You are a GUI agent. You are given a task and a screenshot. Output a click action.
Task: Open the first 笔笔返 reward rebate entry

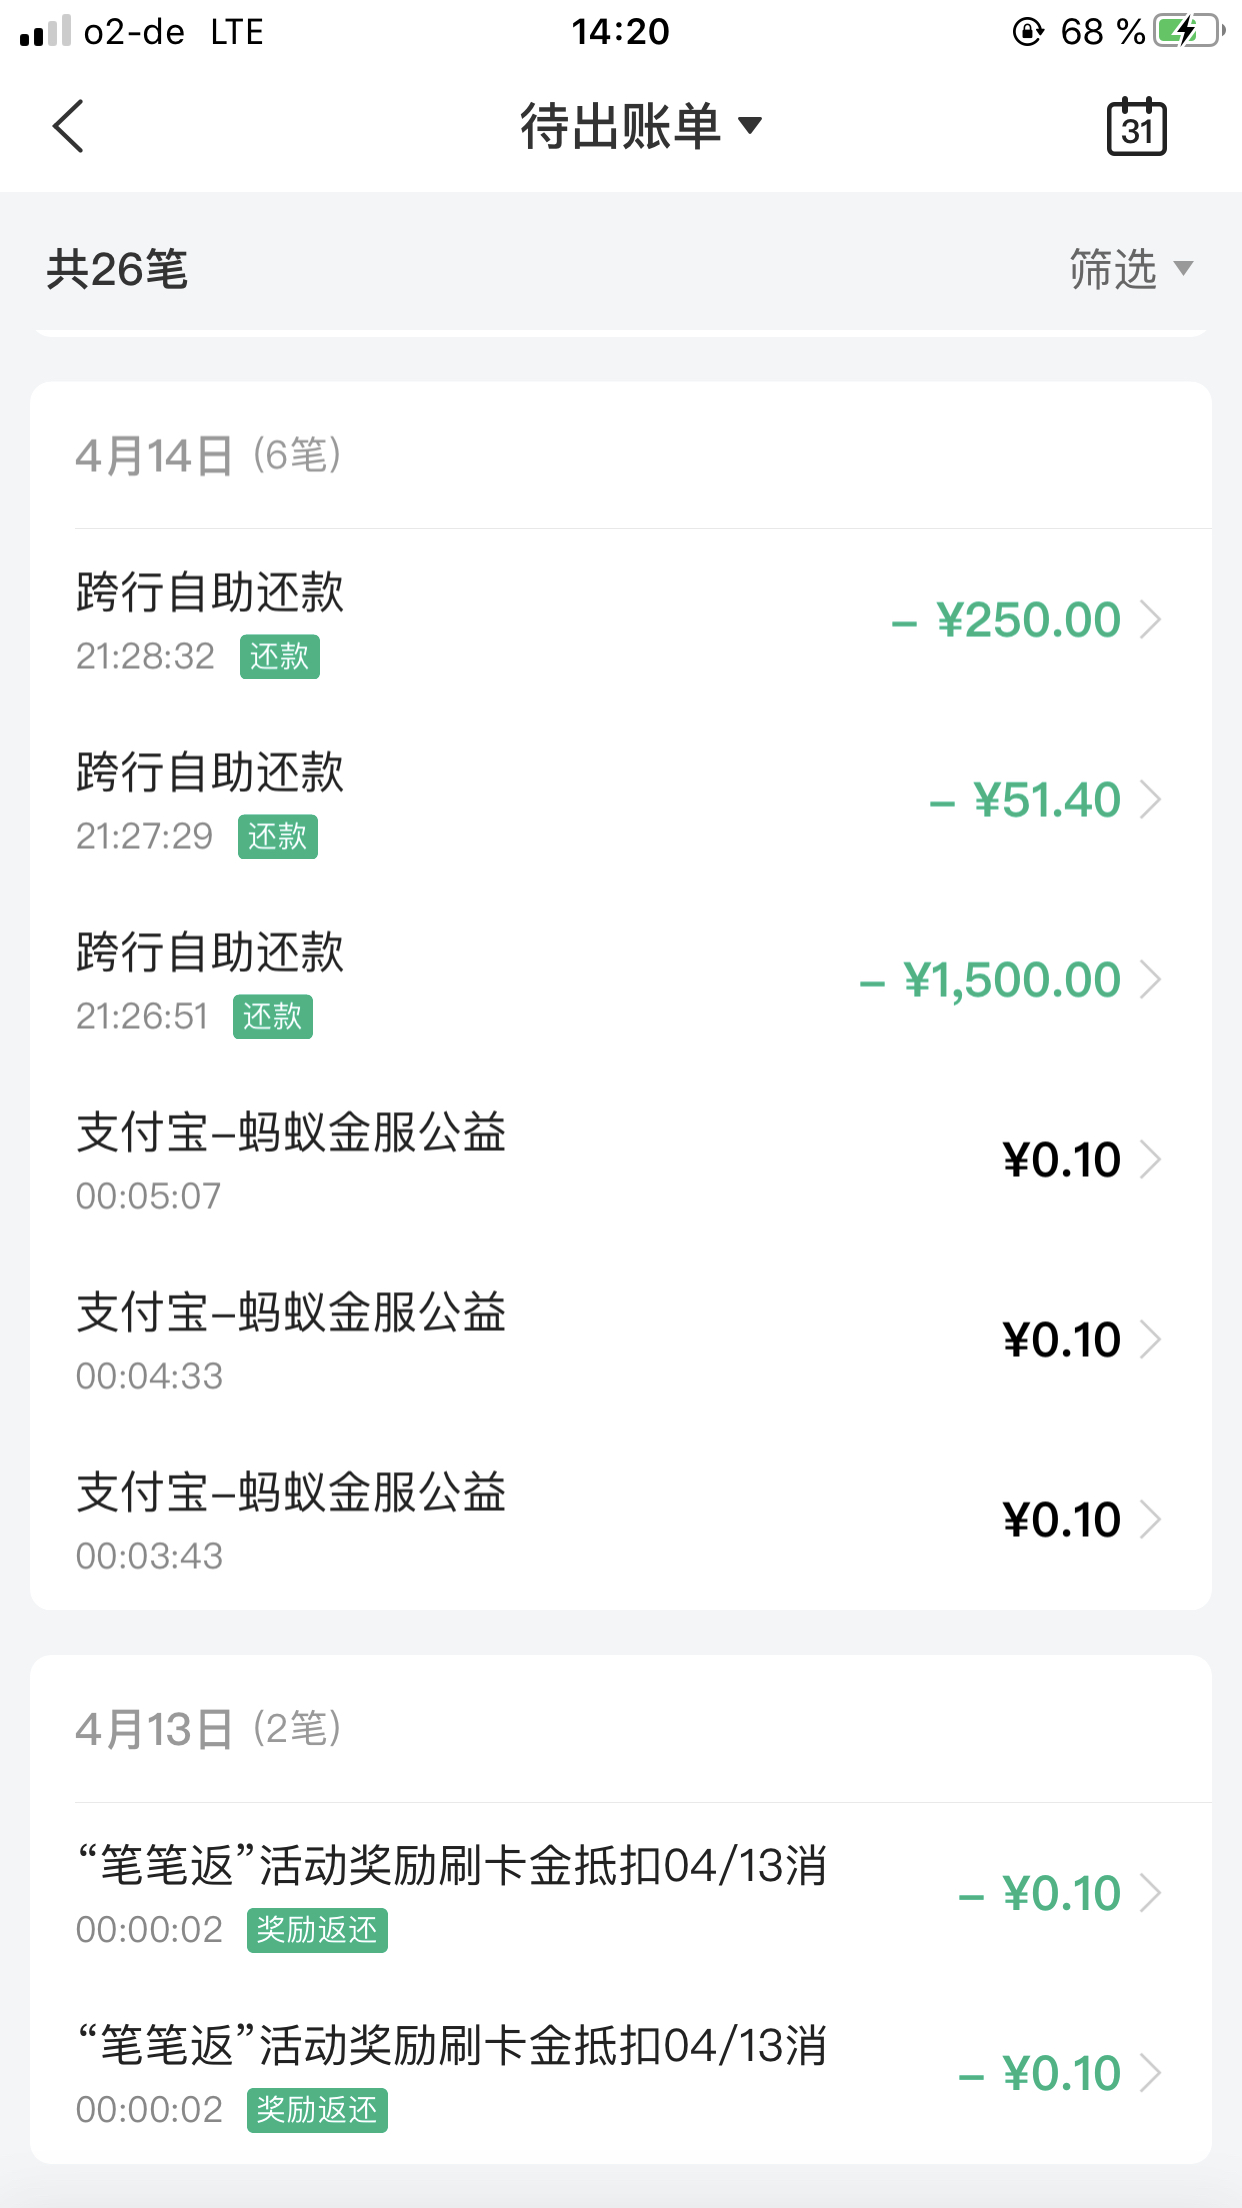click(x=620, y=1894)
